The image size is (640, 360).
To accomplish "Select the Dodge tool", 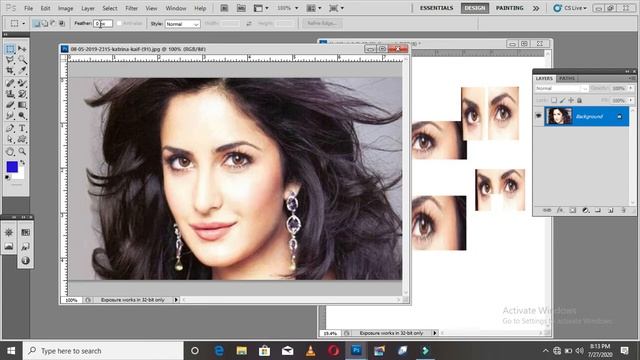I will pyautogui.click(x=22, y=116).
